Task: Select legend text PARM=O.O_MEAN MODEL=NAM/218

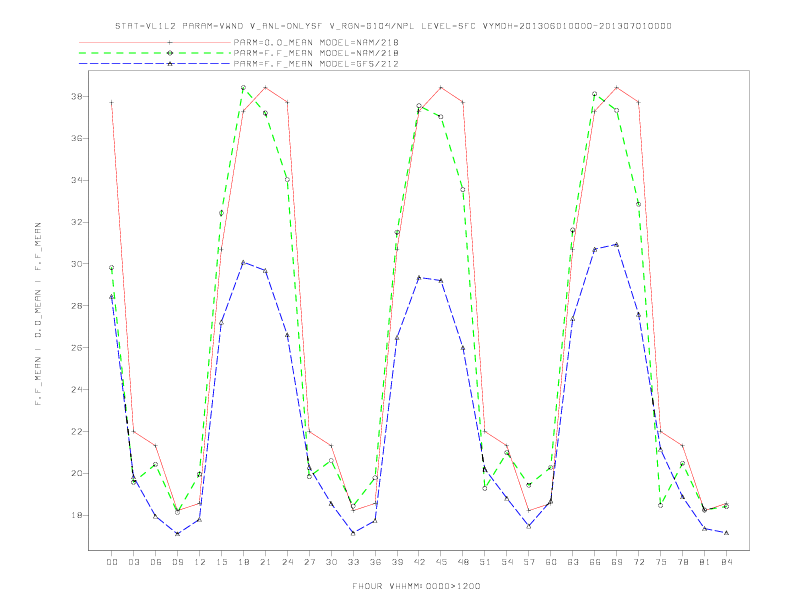Action: (x=316, y=42)
